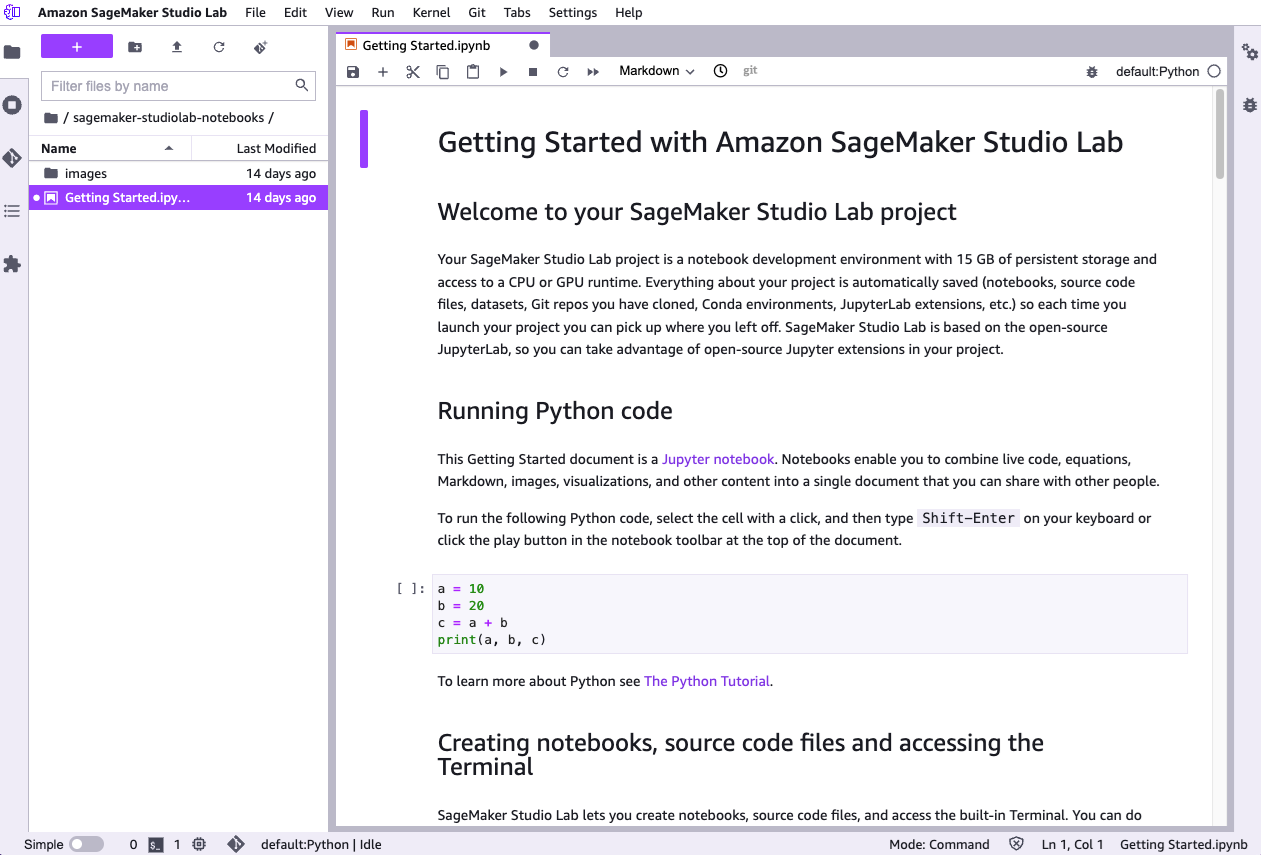Open the Edit menu
Image resolution: width=1261 pixels, height=855 pixels.
click(x=295, y=13)
